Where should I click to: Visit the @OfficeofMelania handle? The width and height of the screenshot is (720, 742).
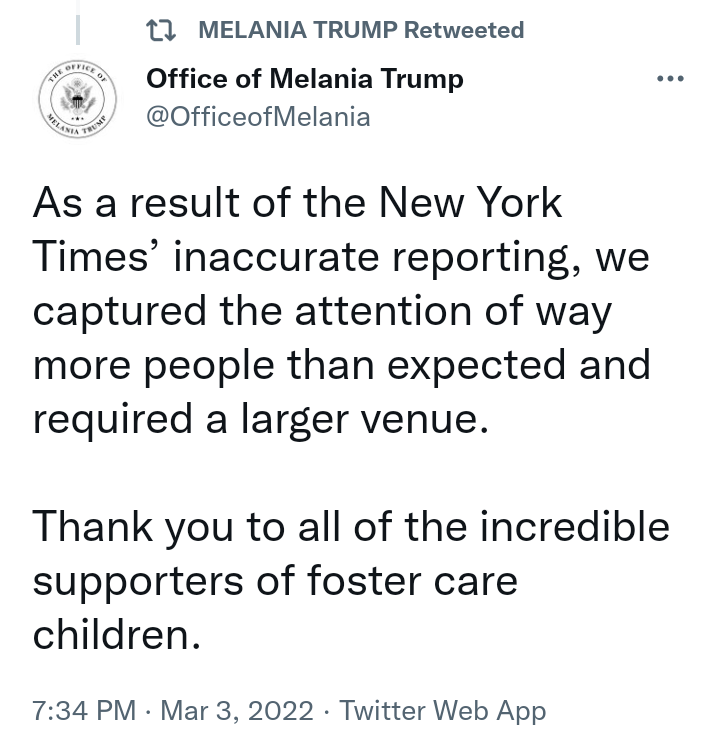pos(258,117)
